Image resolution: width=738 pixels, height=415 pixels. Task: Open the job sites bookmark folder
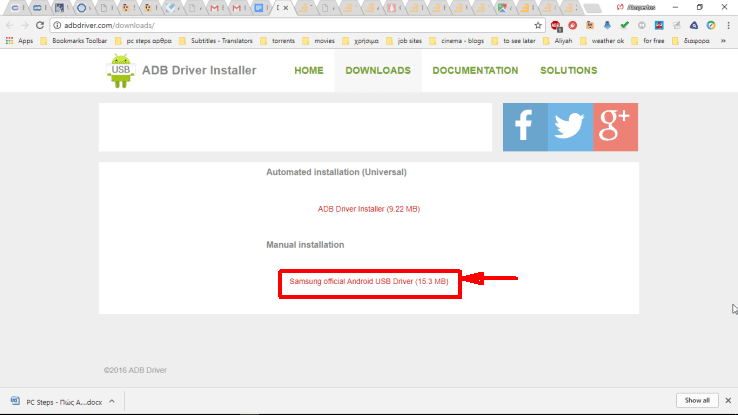point(404,41)
